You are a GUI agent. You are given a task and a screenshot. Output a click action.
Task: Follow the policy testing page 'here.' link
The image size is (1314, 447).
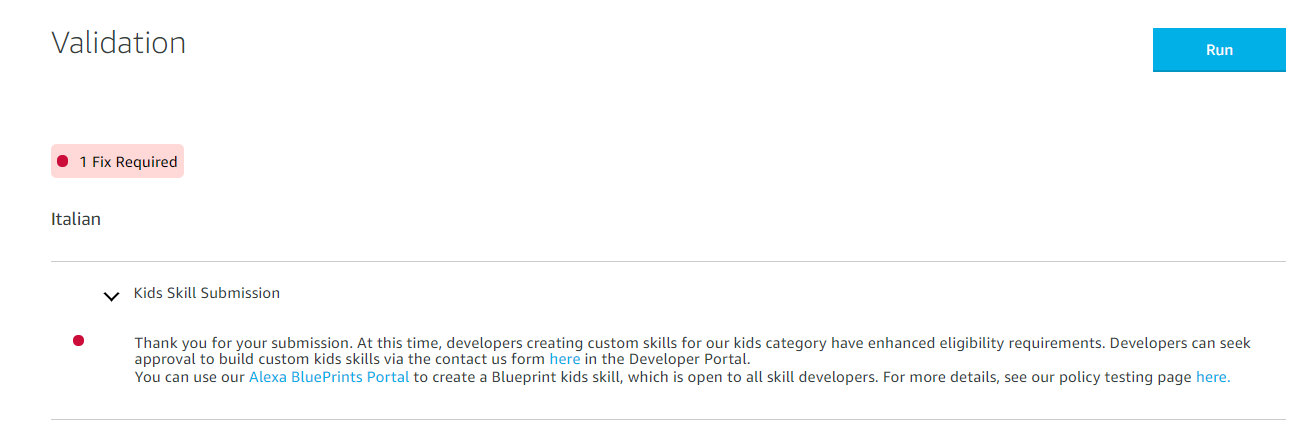[1213, 377]
